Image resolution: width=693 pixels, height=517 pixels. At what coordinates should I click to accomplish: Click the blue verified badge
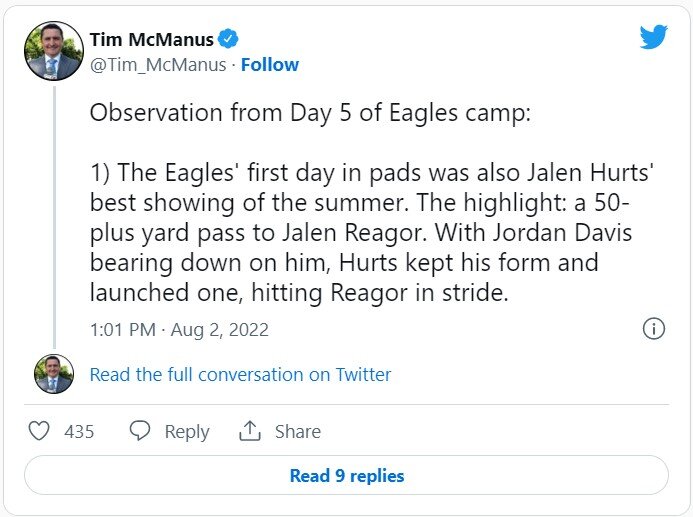tap(229, 40)
